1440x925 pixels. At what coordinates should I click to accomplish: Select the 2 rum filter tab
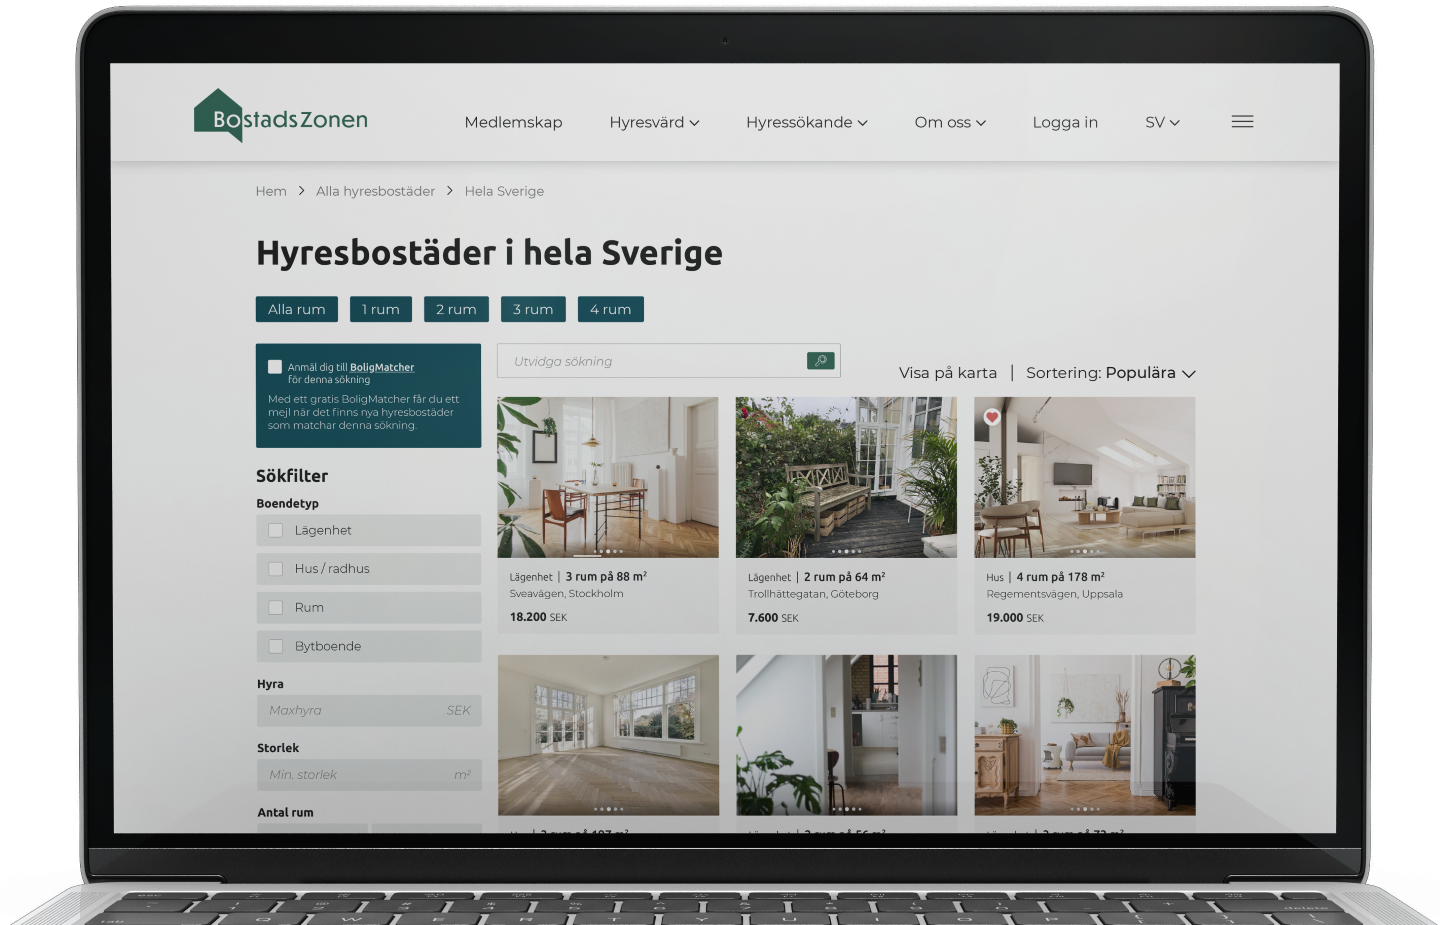456,310
